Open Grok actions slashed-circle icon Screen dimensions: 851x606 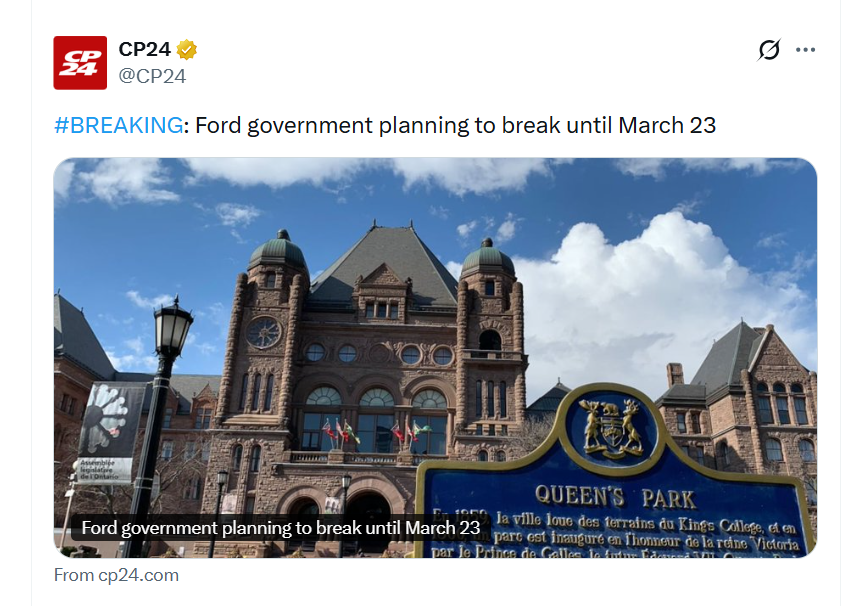coord(768,50)
